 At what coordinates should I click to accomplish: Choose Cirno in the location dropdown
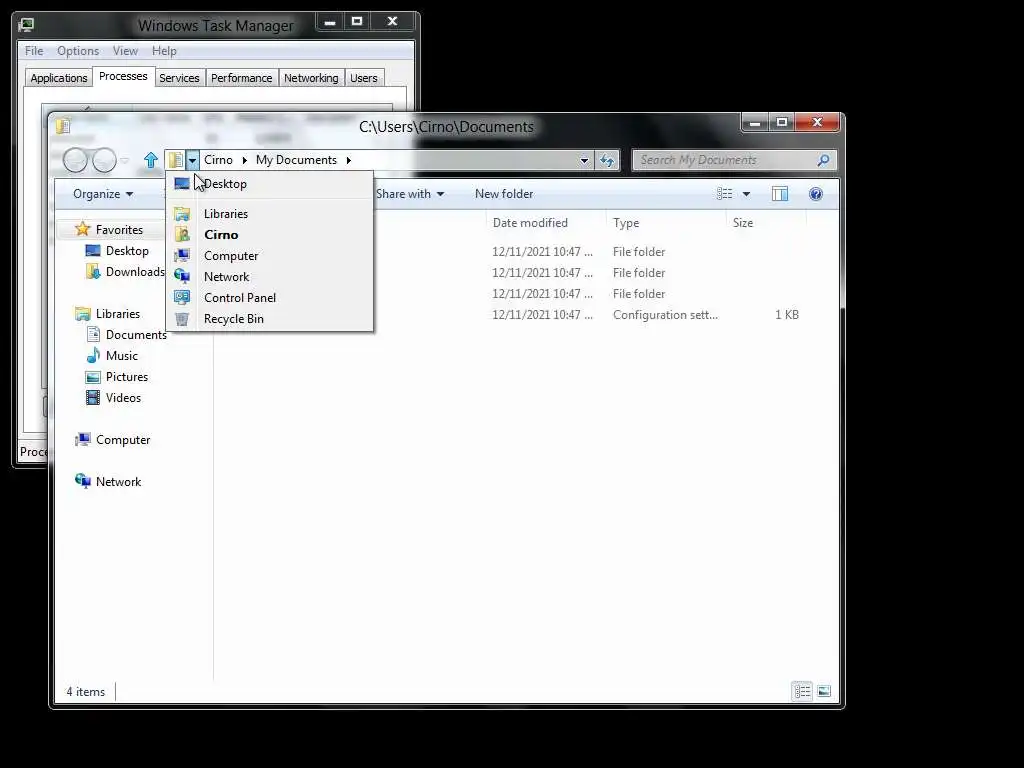click(x=221, y=235)
